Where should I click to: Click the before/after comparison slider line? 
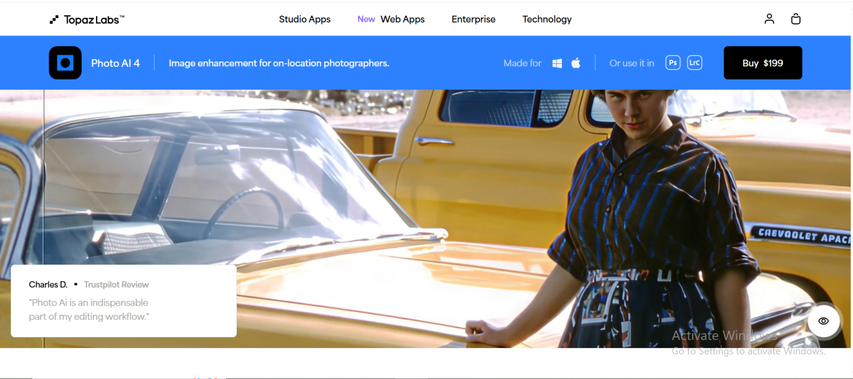44,218
